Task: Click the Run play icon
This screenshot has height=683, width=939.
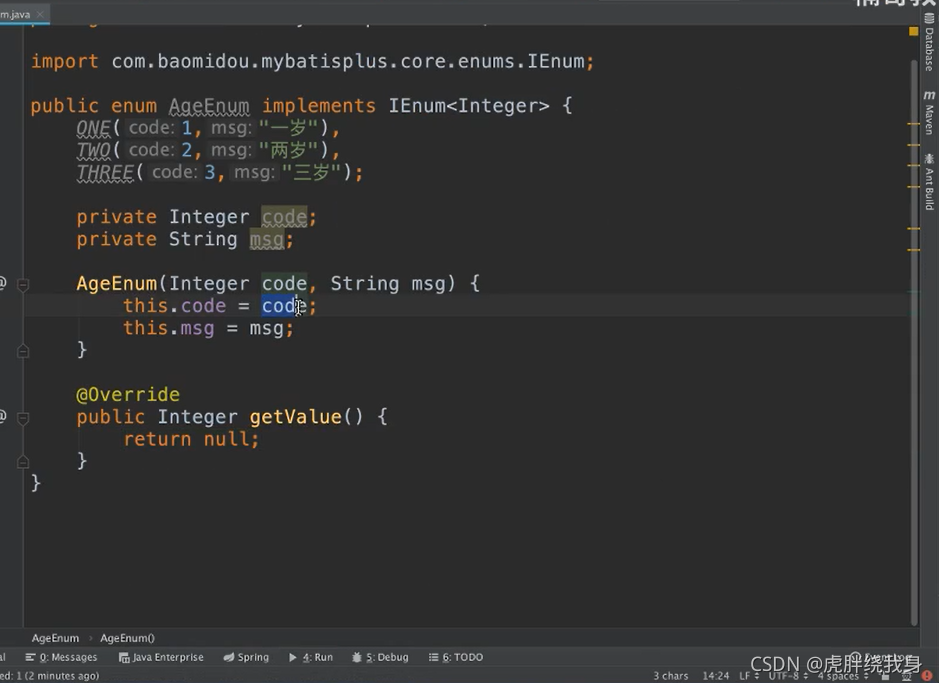Action: 292,657
